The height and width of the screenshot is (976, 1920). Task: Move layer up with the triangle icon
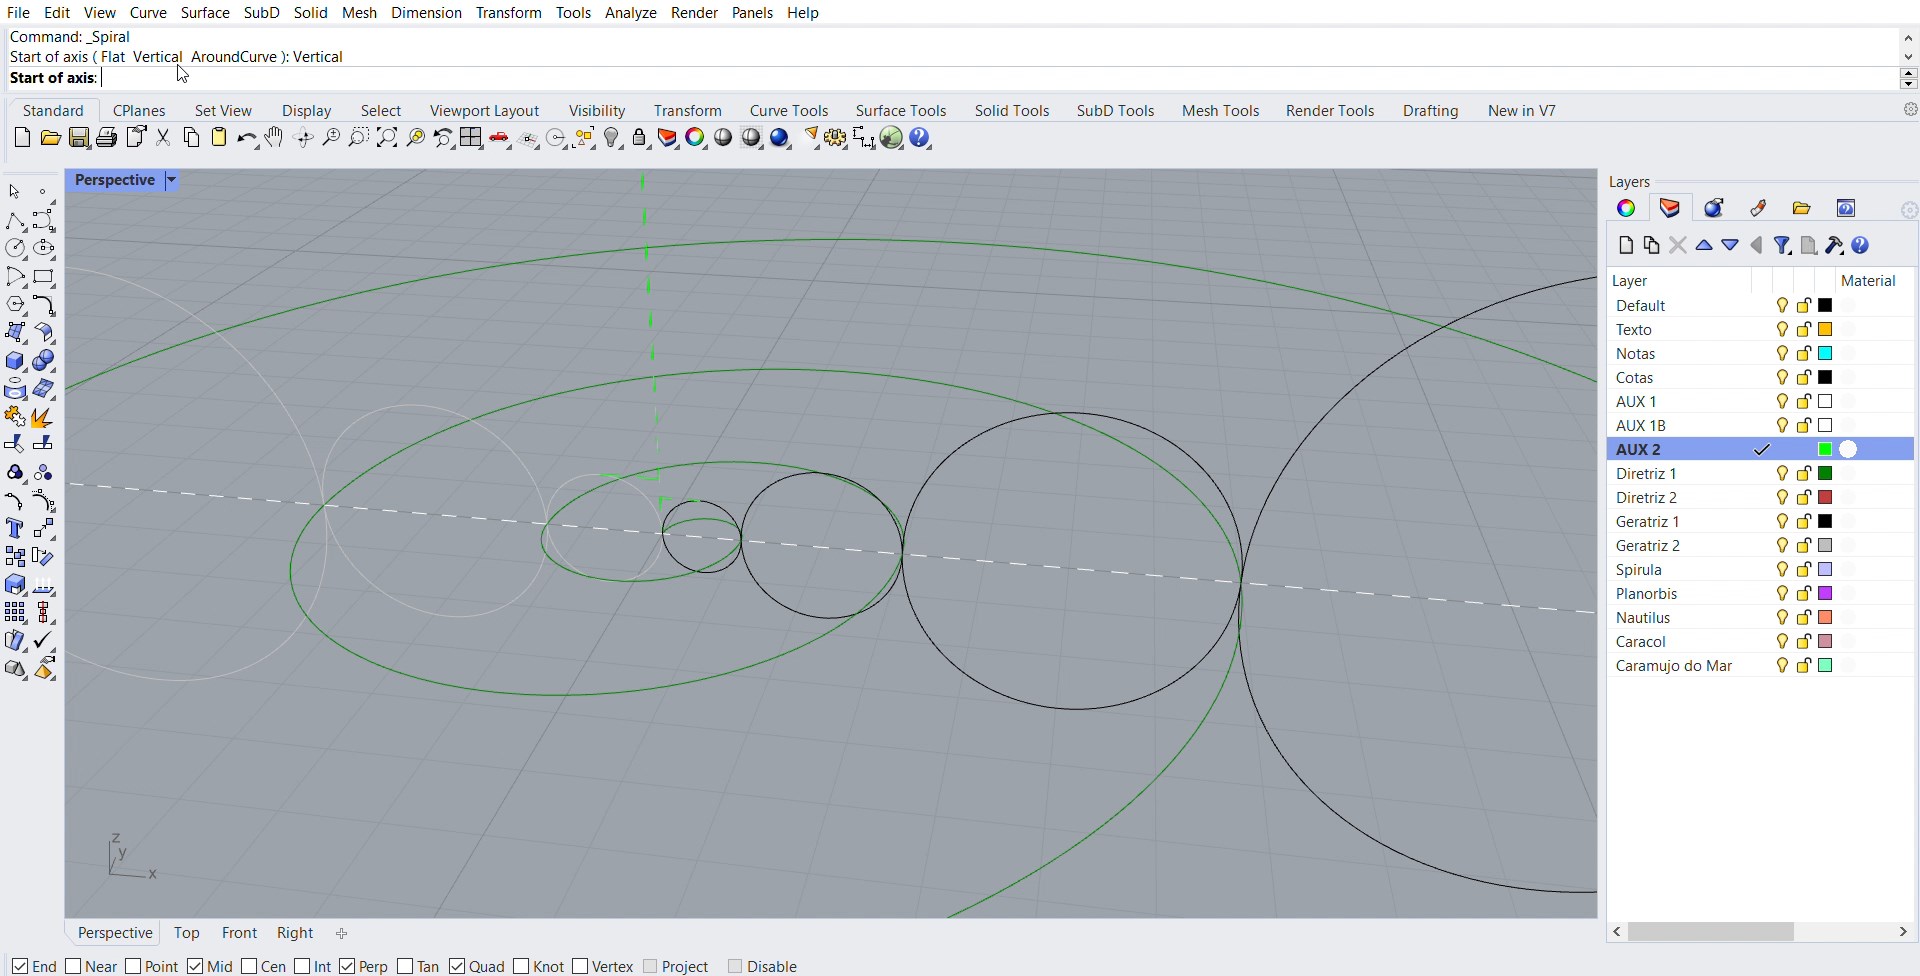pyautogui.click(x=1704, y=245)
